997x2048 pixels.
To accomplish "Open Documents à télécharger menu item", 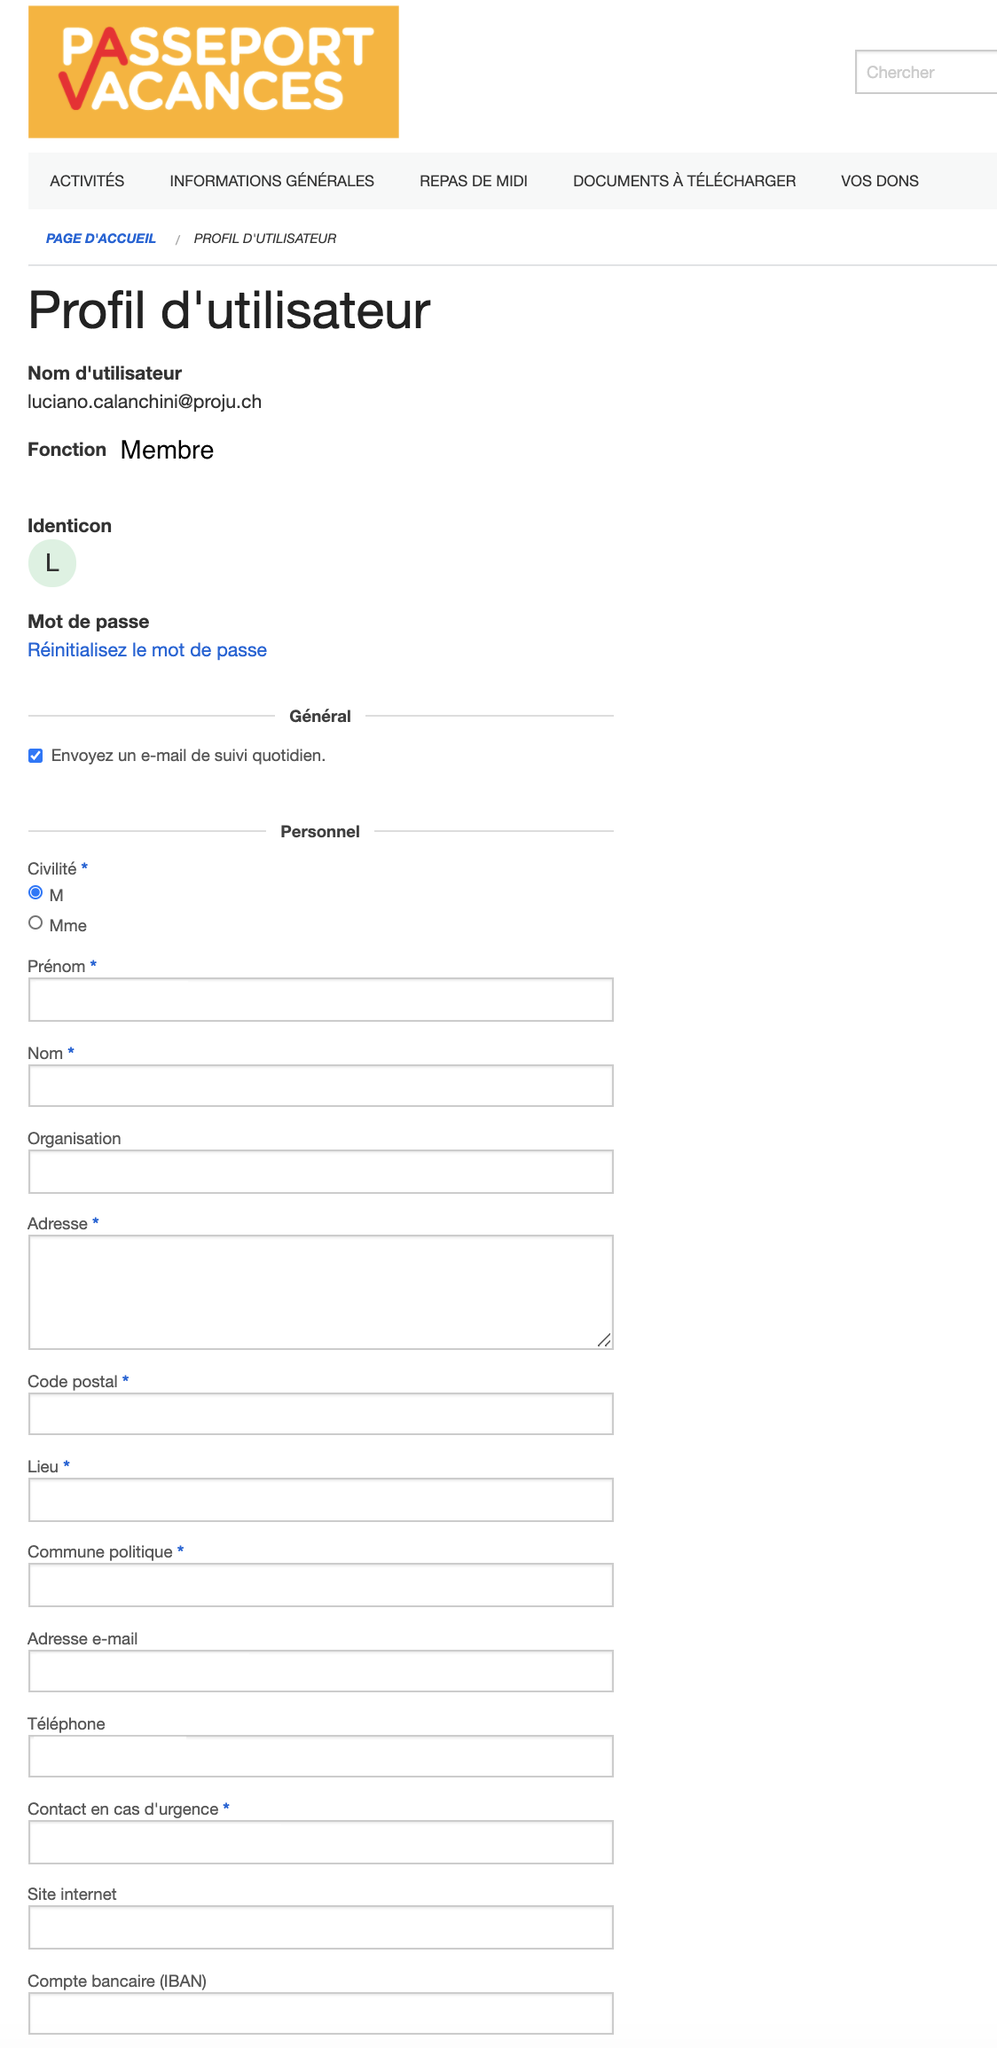I will pyautogui.click(x=684, y=181).
